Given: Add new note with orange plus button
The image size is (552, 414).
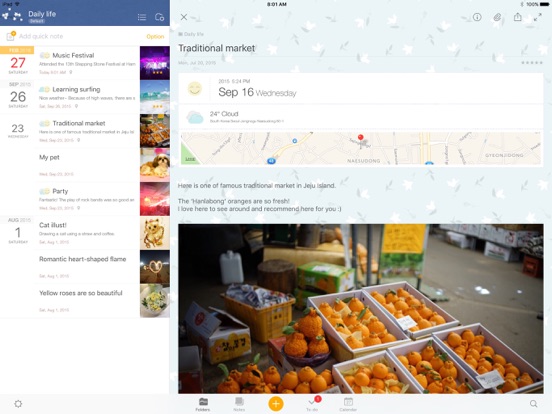Looking at the screenshot, I should (276, 403).
